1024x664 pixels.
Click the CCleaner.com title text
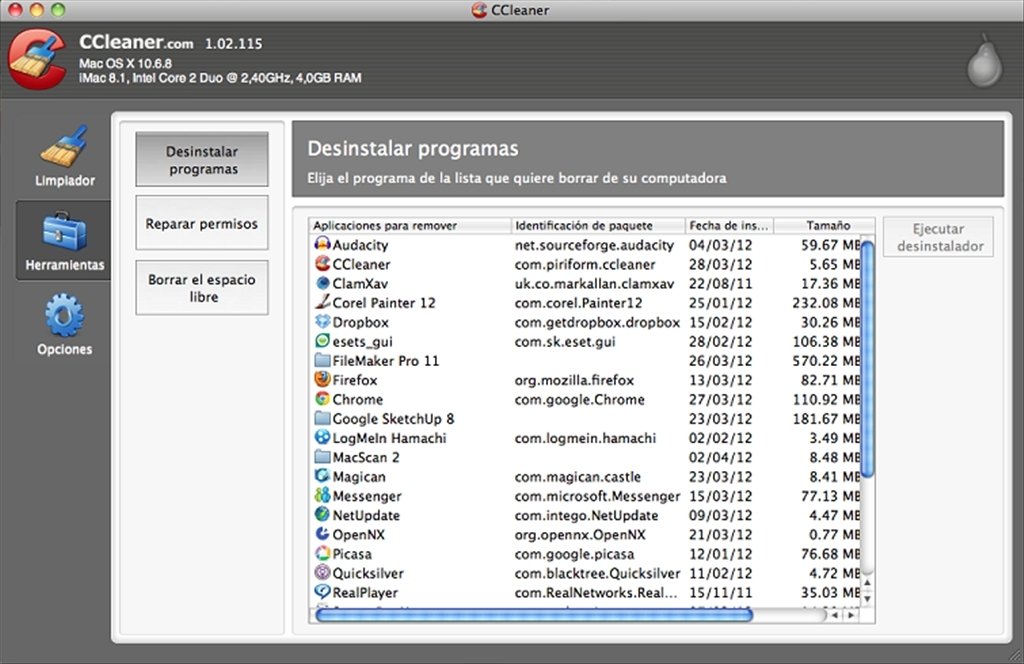[x=136, y=42]
